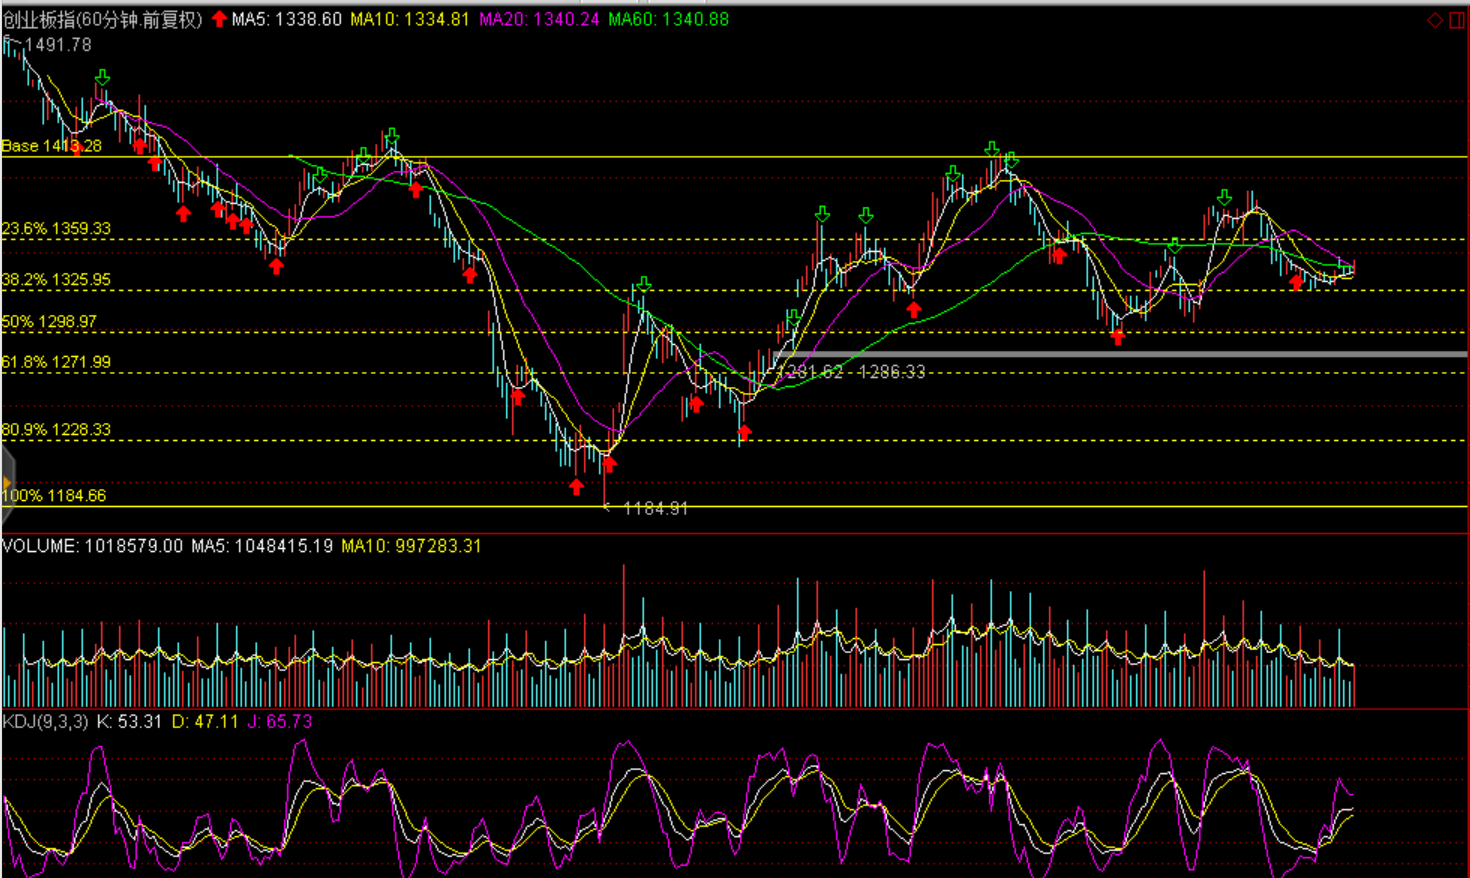This screenshot has height=878, width=1470.
Task: Click the rightmost red buy arrow on chart
Action: [1297, 283]
